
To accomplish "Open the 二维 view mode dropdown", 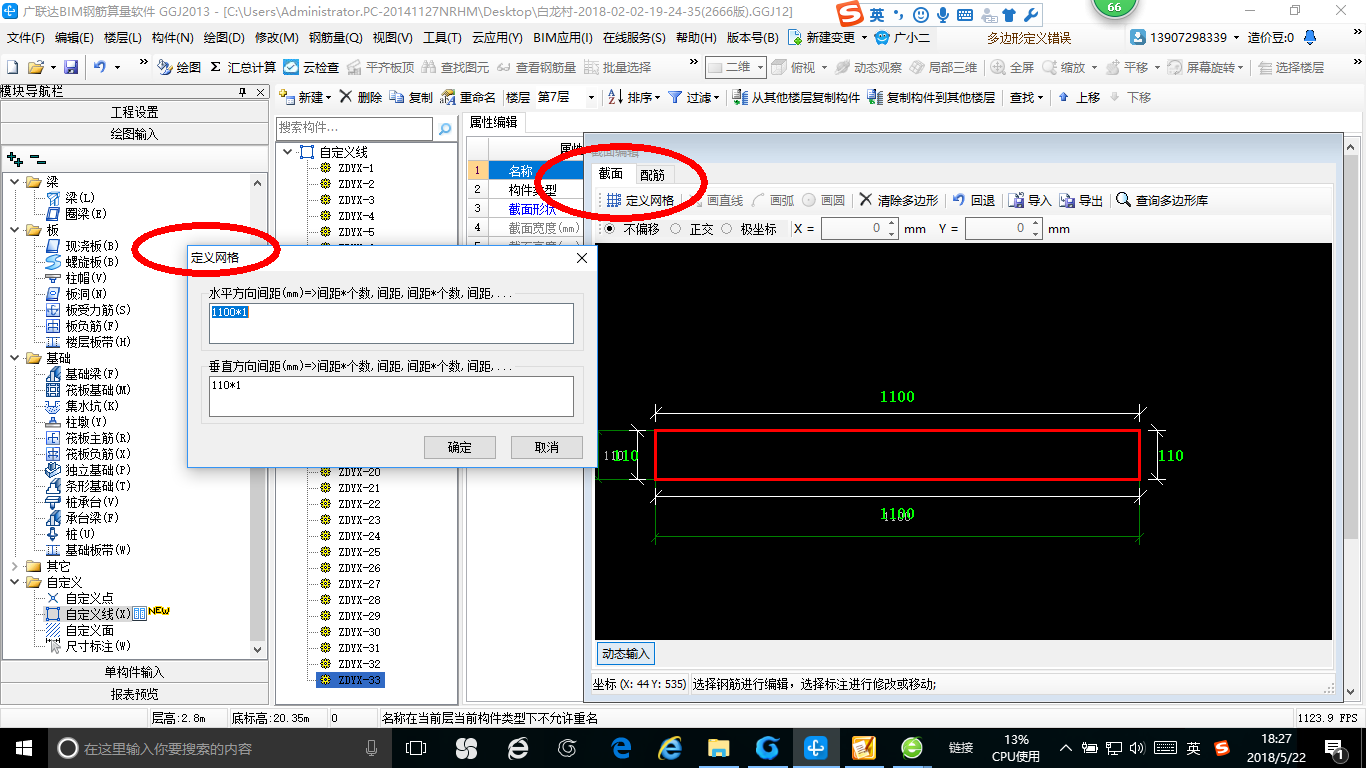I will click(x=761, y=67).
